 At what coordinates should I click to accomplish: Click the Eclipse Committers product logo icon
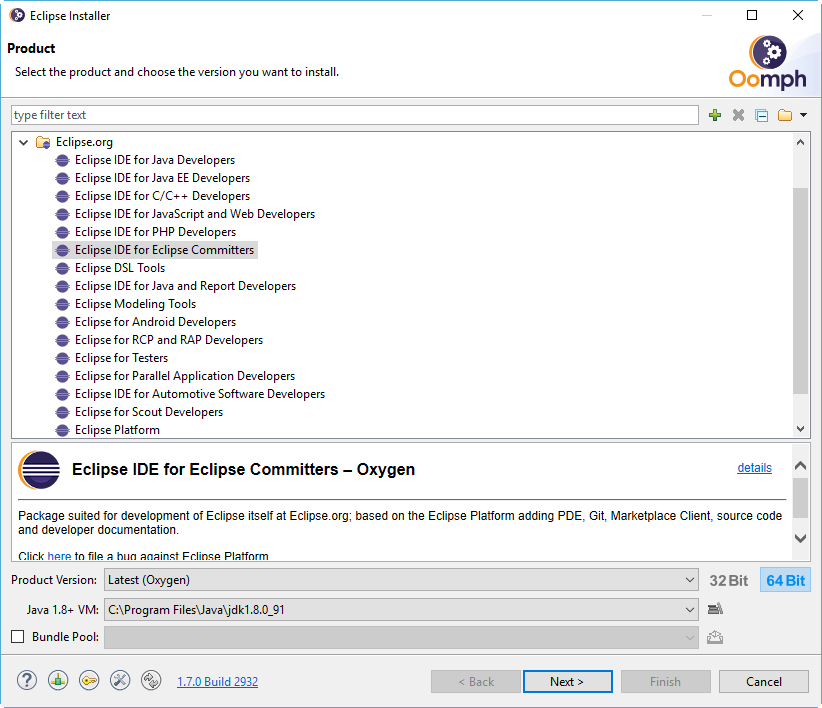click(x=39, y=470)
